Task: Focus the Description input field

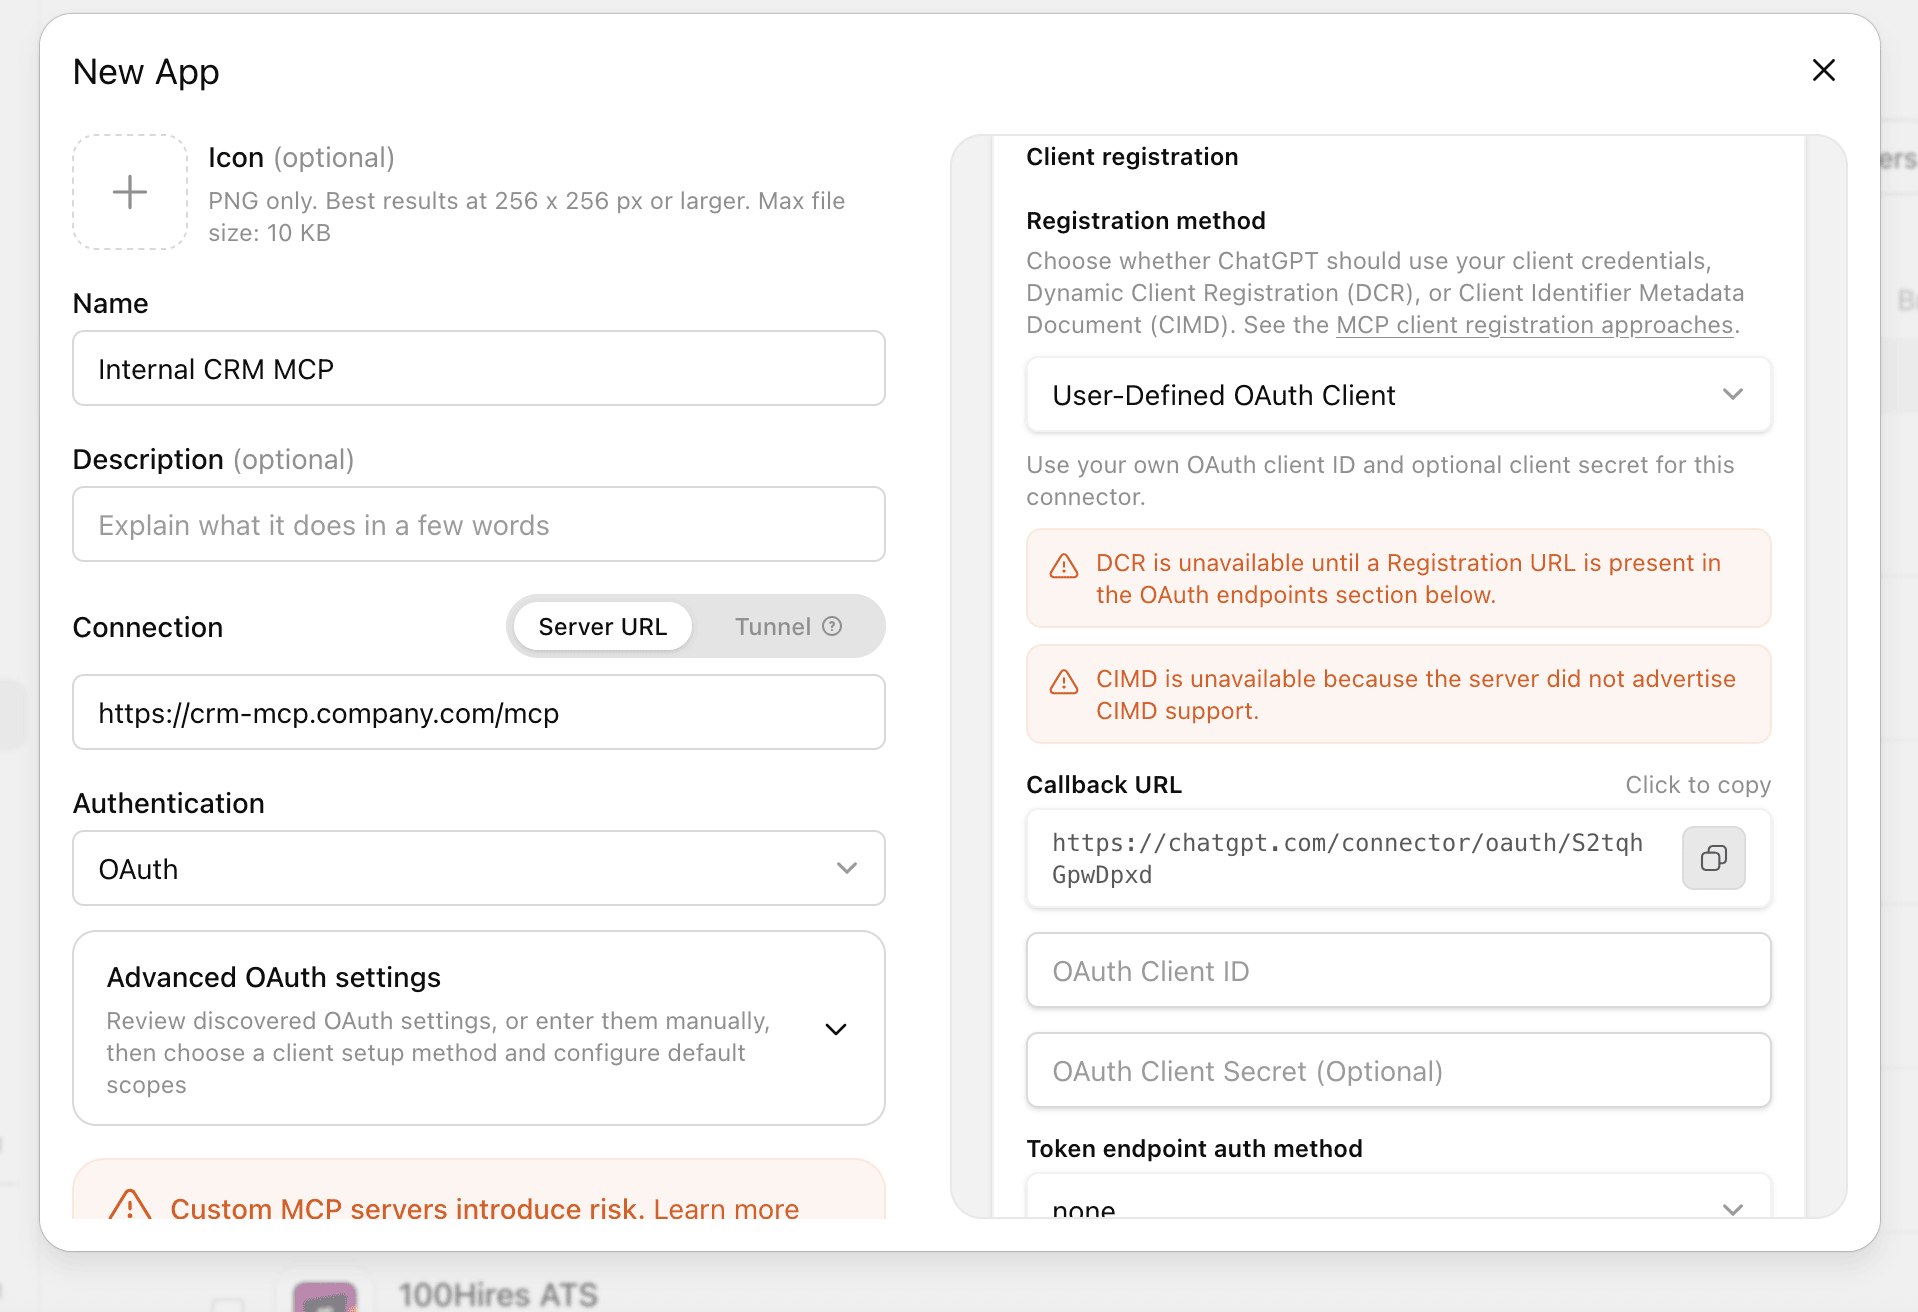Action: [x=479, y=525]
